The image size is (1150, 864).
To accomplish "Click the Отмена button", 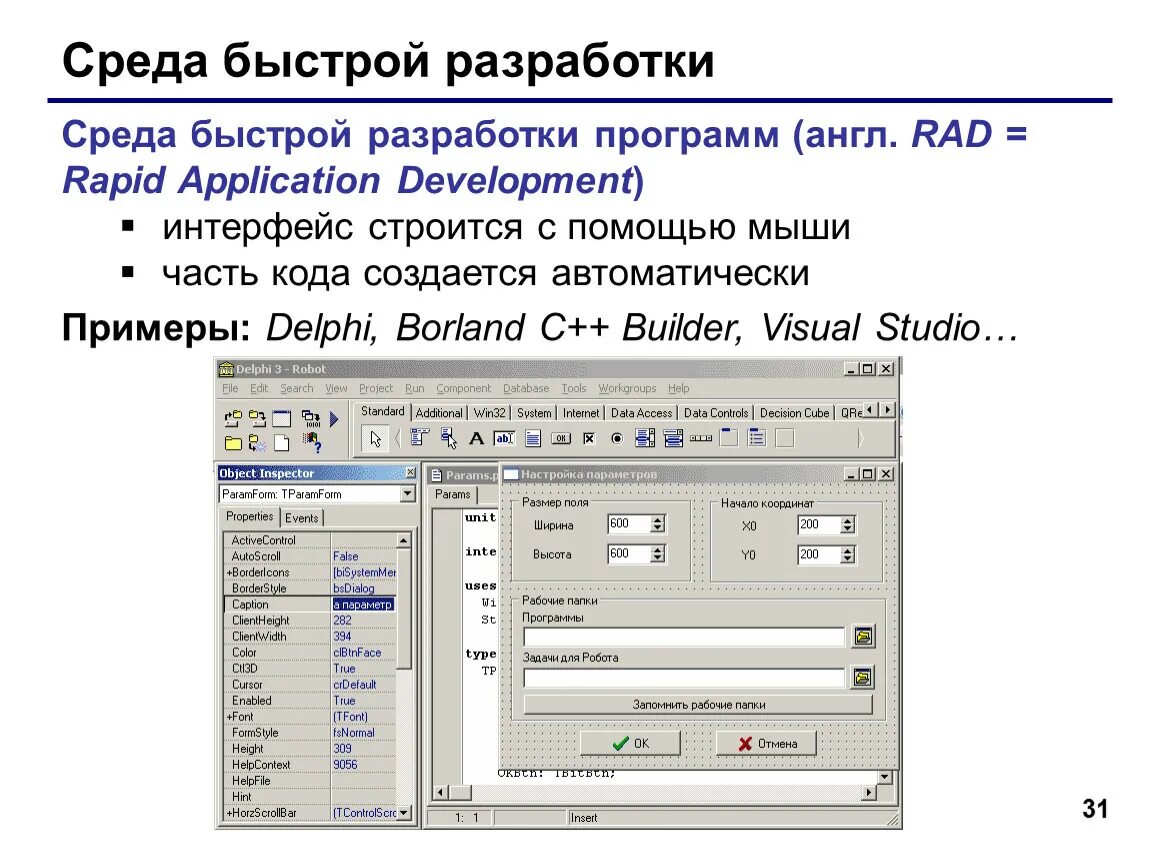I will pos(766,744).
